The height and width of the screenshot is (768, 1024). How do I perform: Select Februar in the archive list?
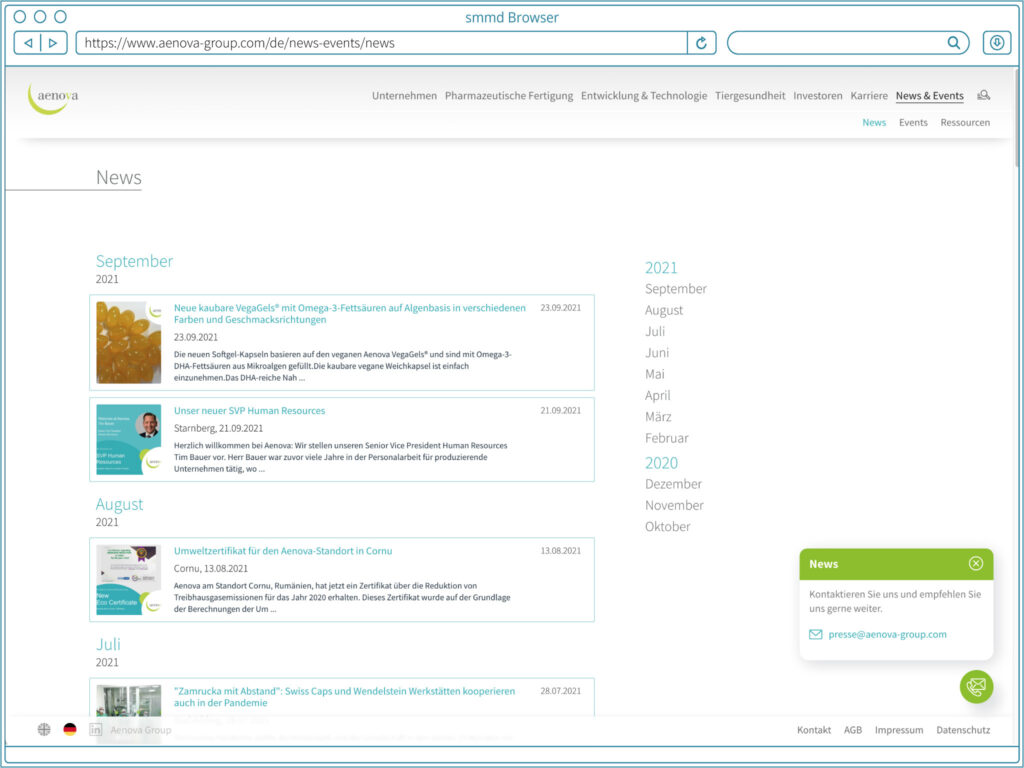(667, 438)
